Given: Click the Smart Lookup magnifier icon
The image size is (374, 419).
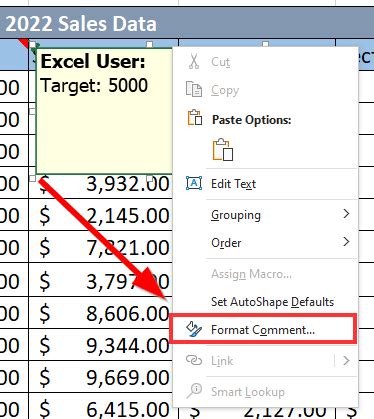Looking at the screenshot, I should [x=194, y=391].
